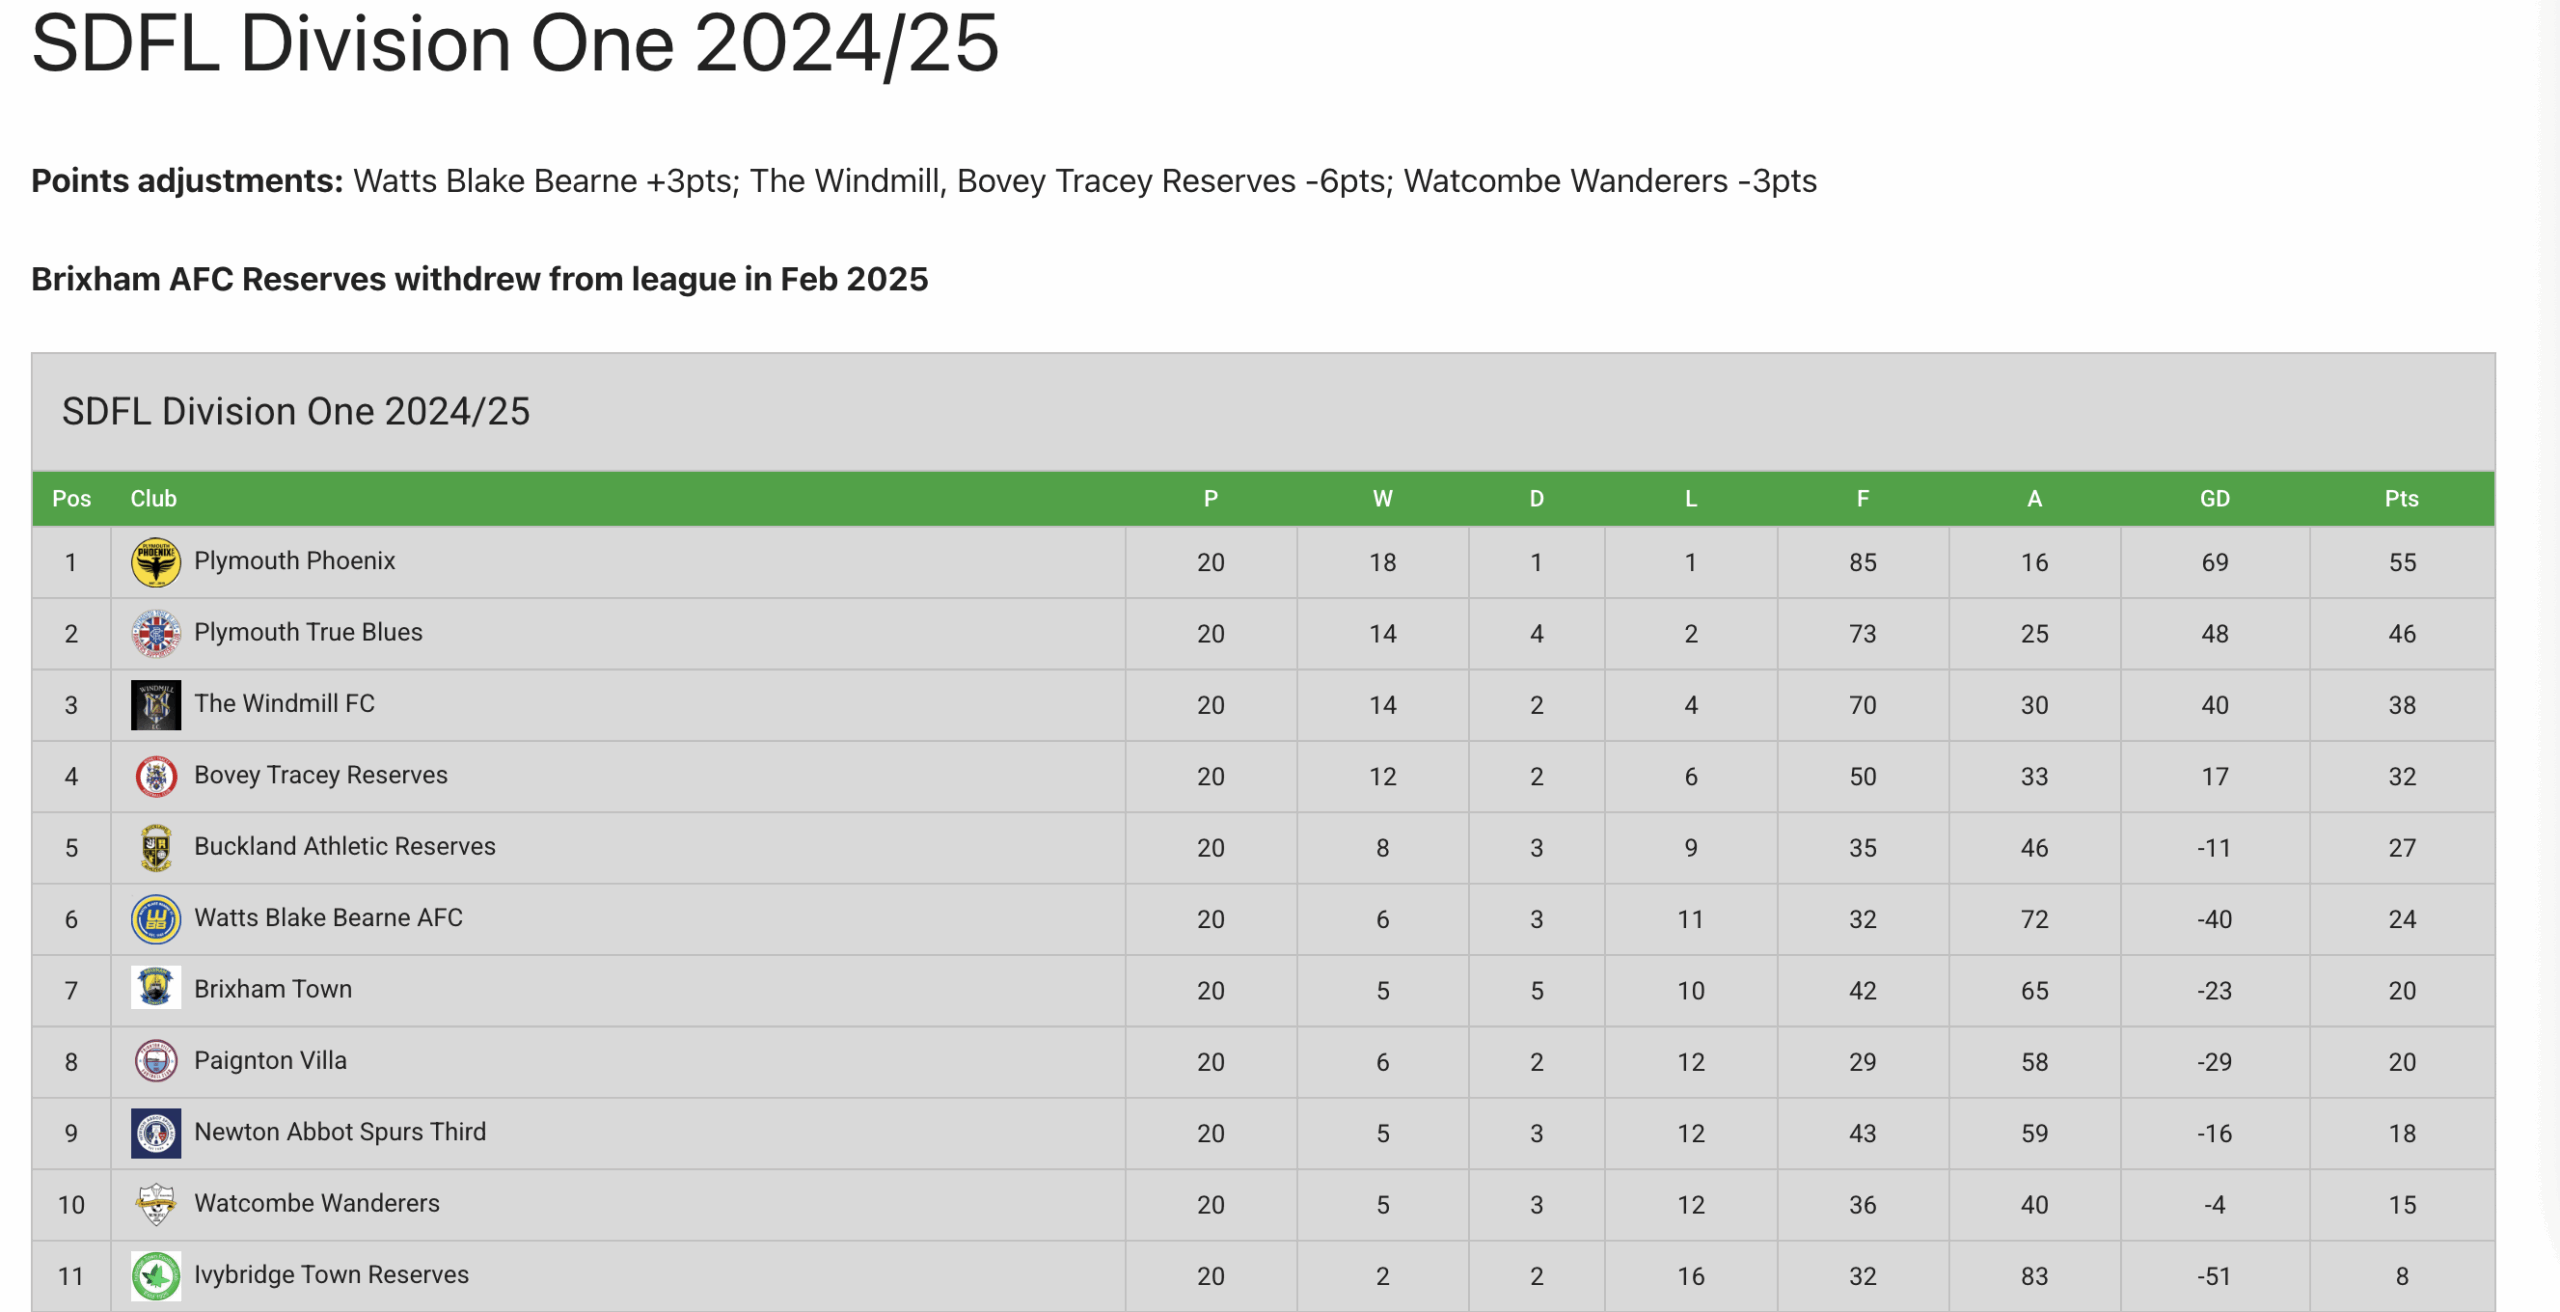
Task: Click the W wins column header
Action: click(1382, 499)
